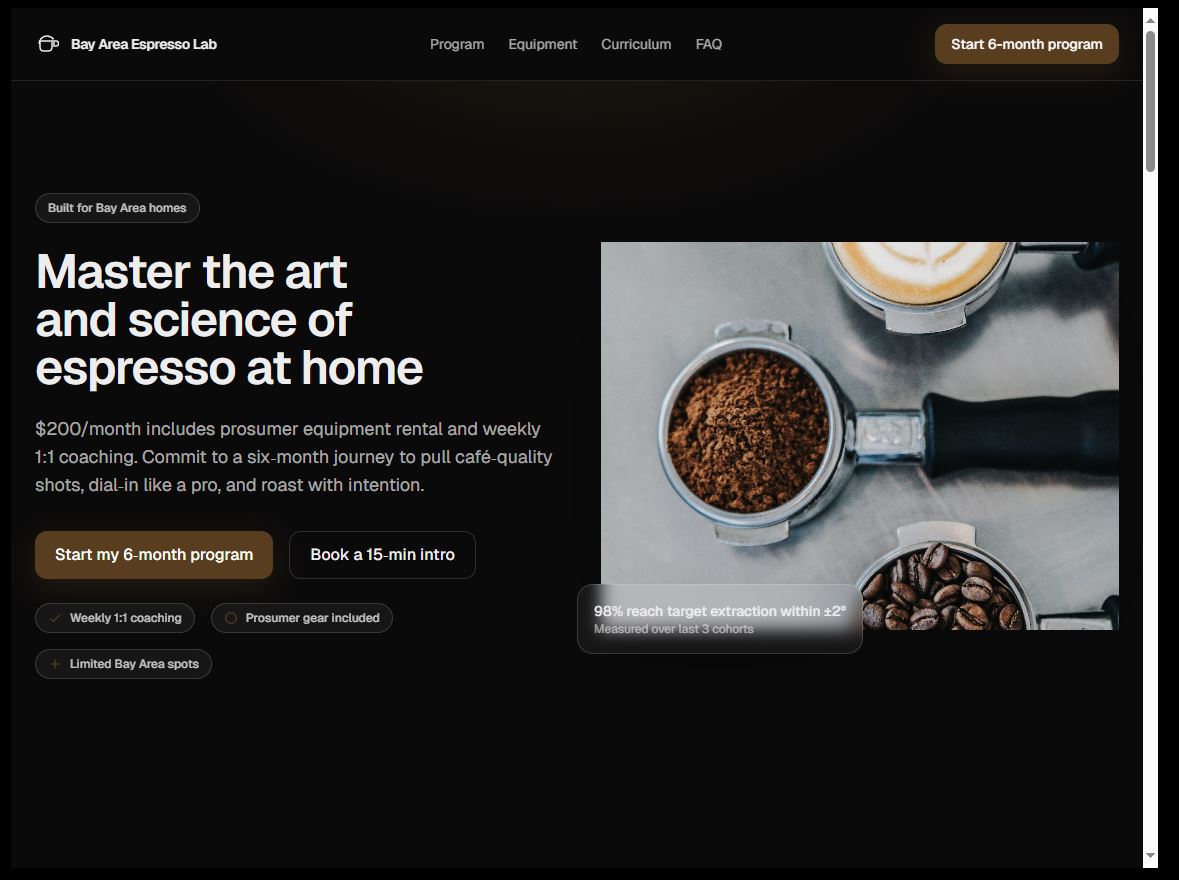Open the Program nav link
This screenshot has height=880, width=1179.
click(457, 44)
